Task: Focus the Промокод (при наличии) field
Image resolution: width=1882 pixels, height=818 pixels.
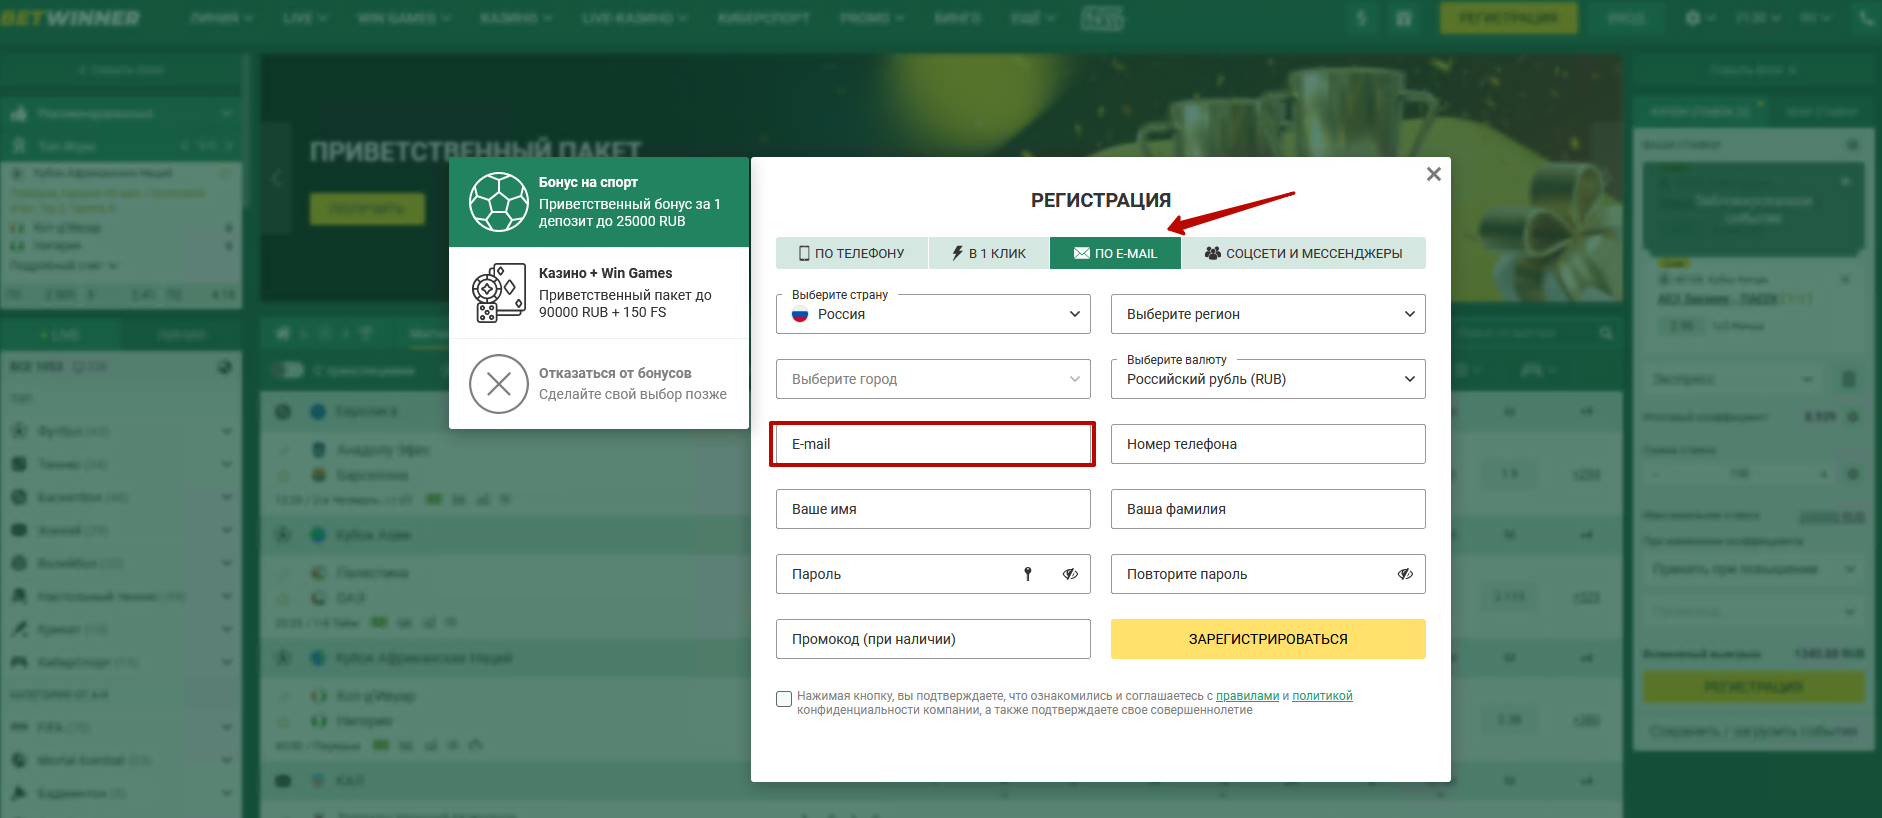Action: pos(932,639)
